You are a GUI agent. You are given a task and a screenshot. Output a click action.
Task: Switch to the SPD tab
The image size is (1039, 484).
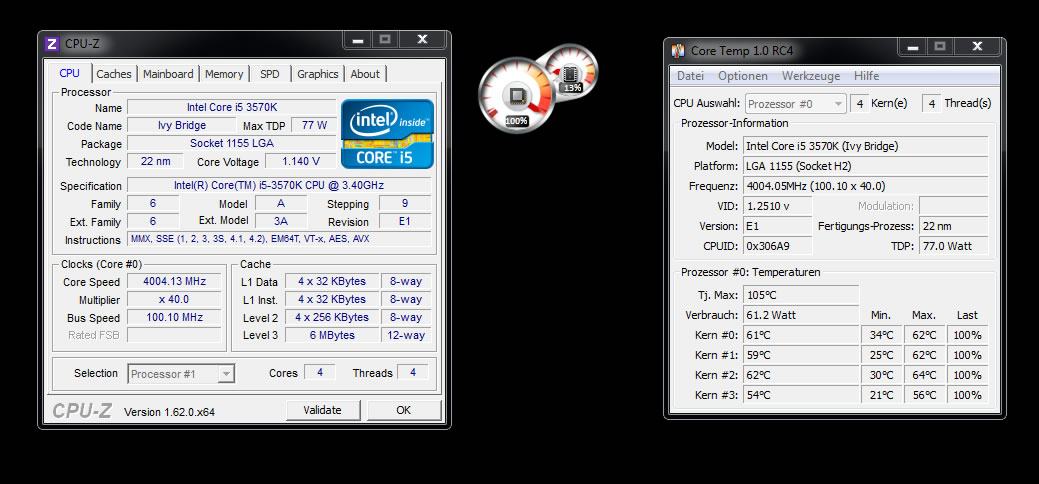270,74
